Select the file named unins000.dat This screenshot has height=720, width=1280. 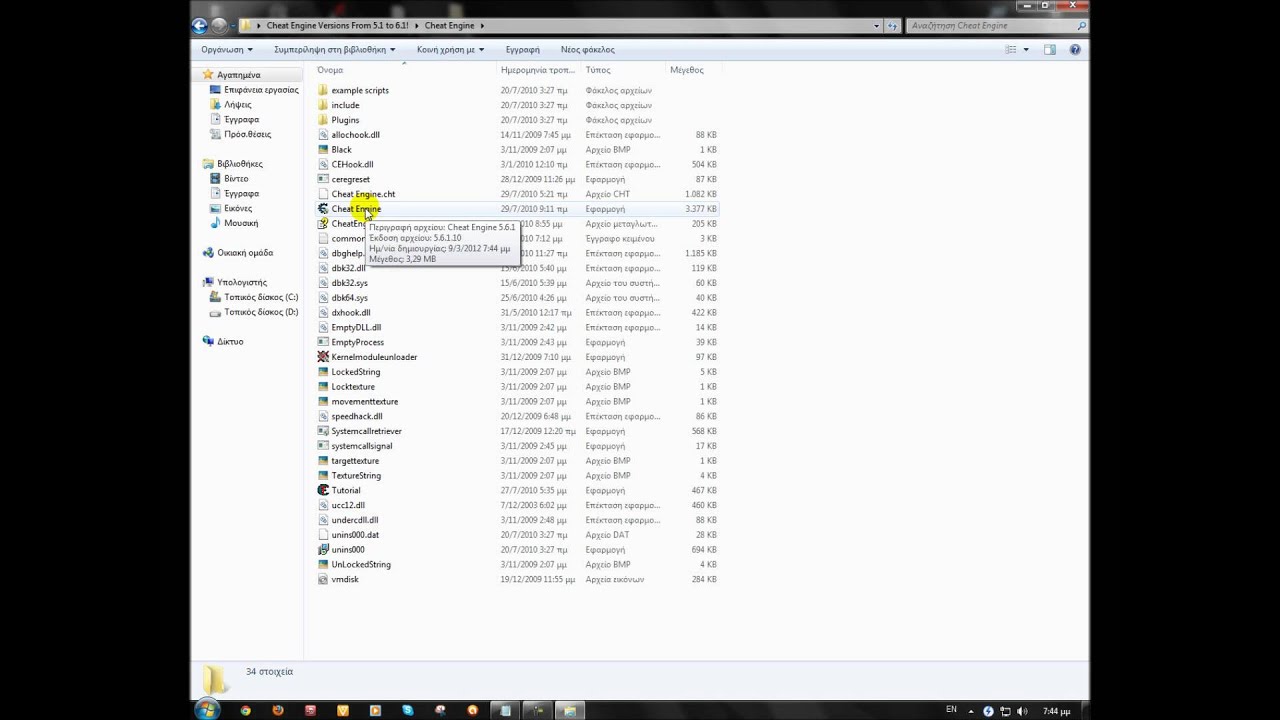click(x=355, y=535)
